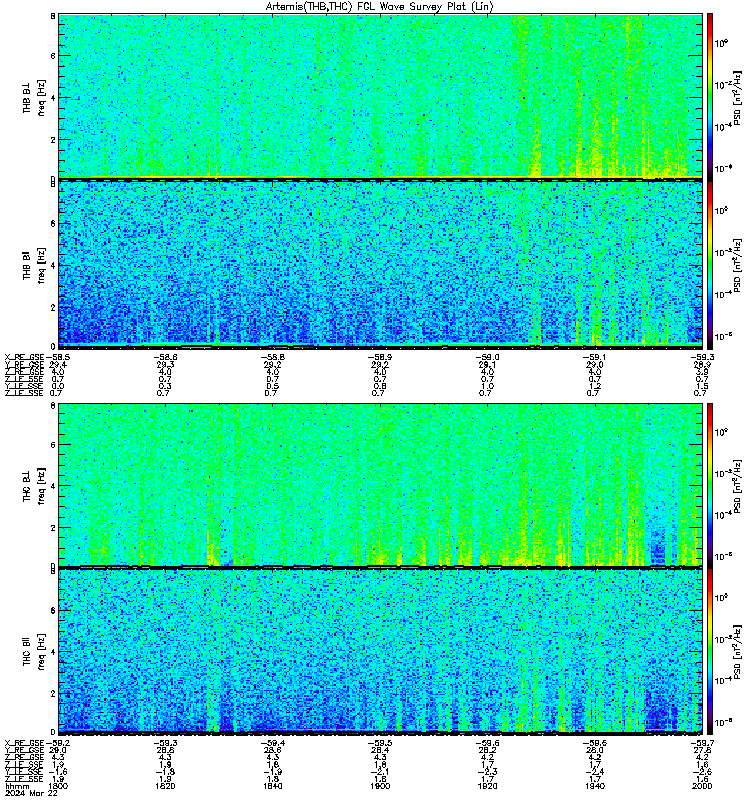Click the THC Y_RE_GSE value 28.4
The width and height of the screenshot is (750, 800).
pyautogui.click(x=380, y=751)
